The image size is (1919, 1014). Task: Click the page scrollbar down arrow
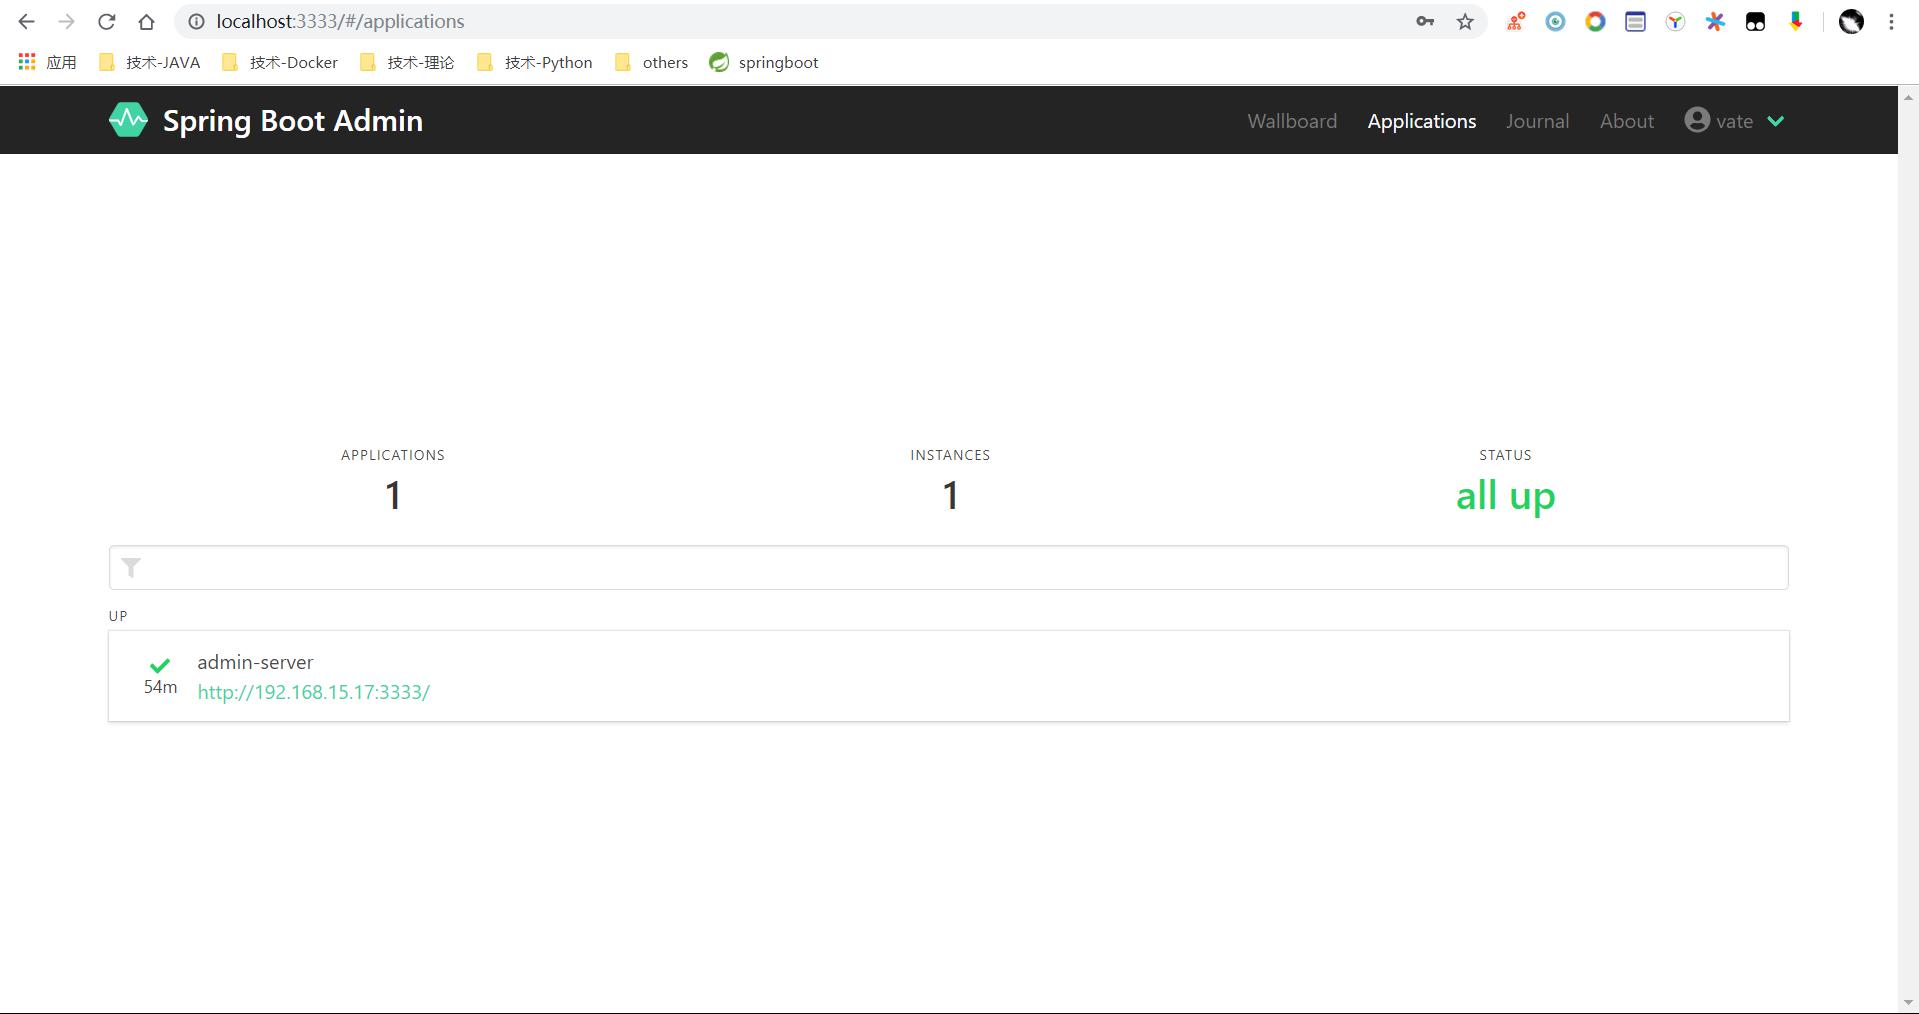(x=1908, y=1002)
